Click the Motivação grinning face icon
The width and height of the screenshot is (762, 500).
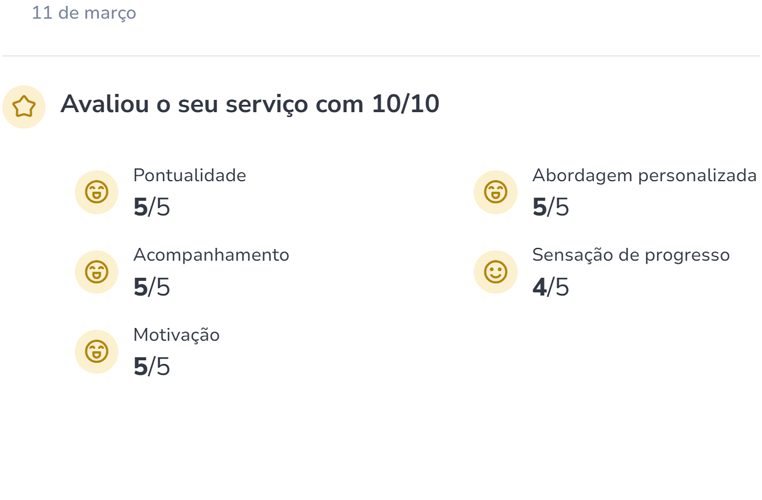(x=97, y=351)
